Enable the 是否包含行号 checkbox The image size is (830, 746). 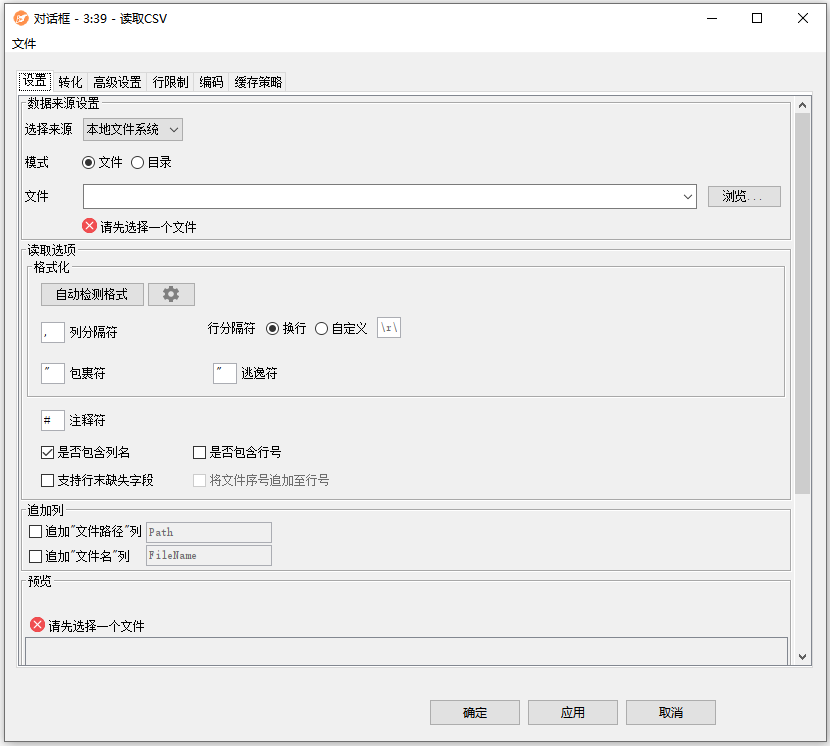point(199,452)
